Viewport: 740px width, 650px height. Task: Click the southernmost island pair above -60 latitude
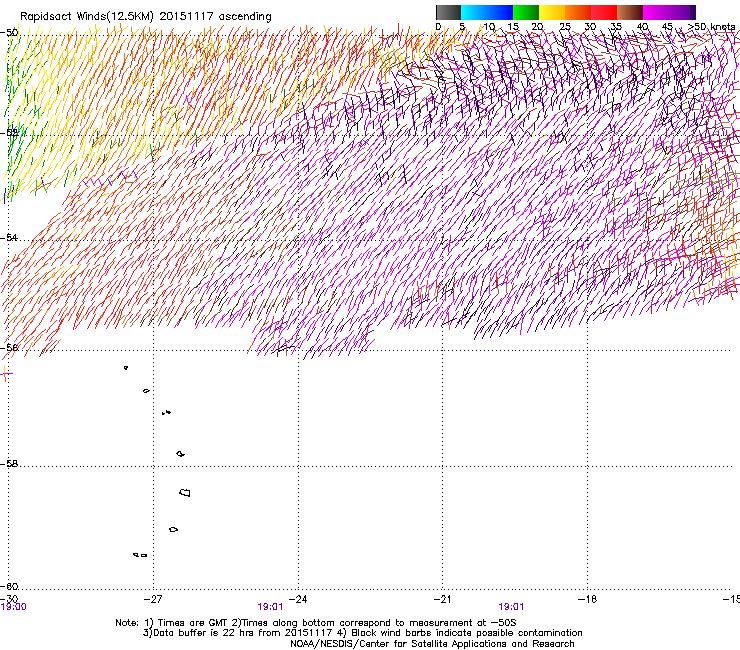(x=140, y=555)
